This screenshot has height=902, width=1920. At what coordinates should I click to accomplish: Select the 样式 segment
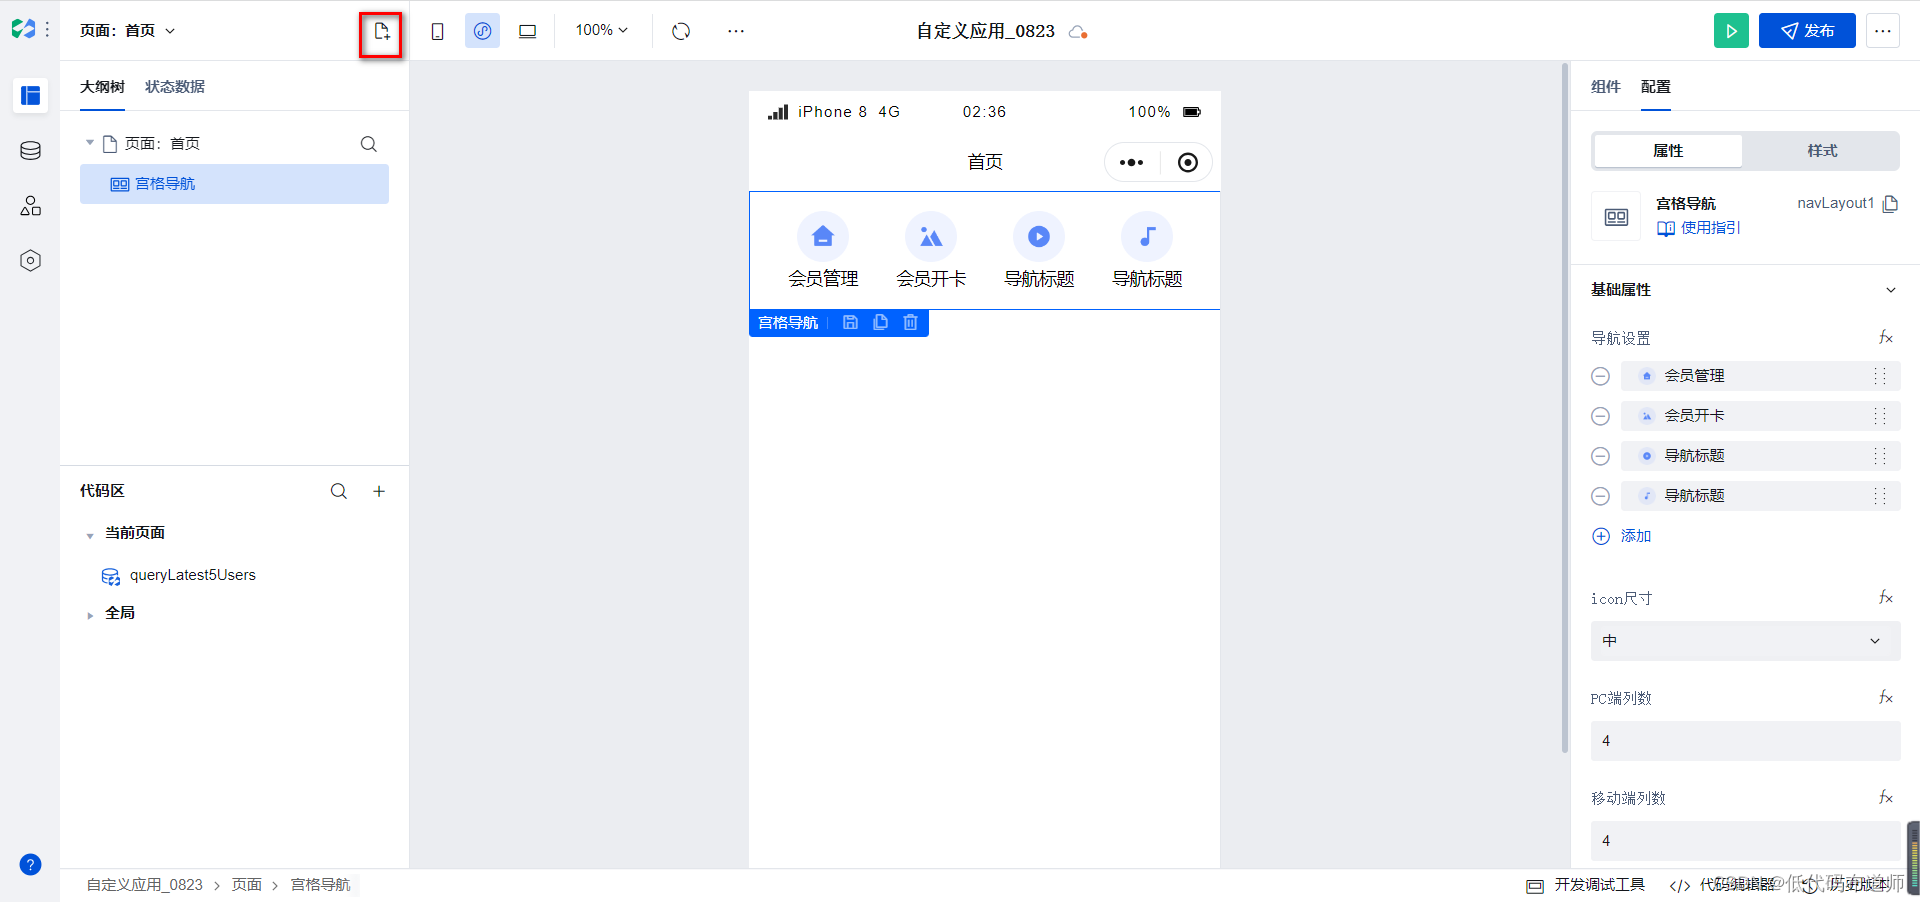1822,151
